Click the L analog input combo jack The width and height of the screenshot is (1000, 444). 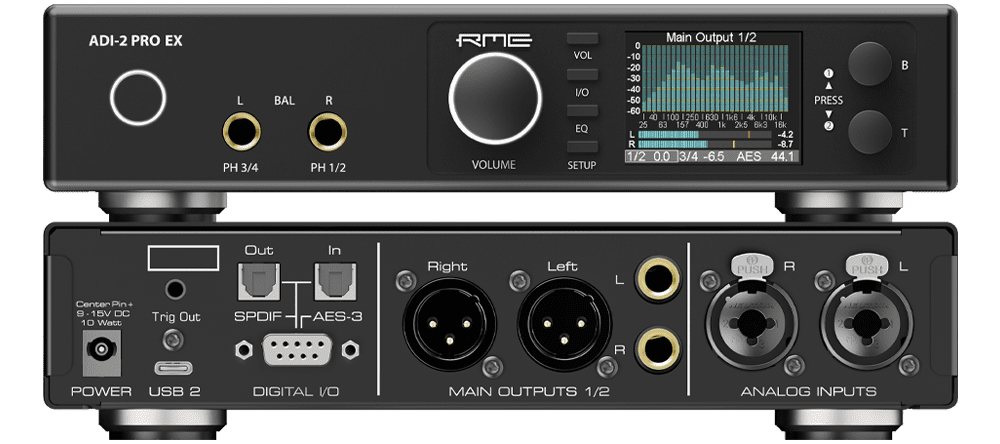(x=868, y=324)
